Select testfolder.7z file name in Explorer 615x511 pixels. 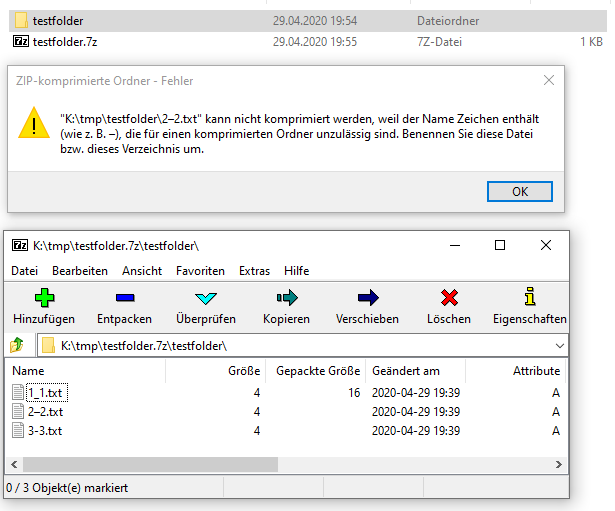coord(65,42)
